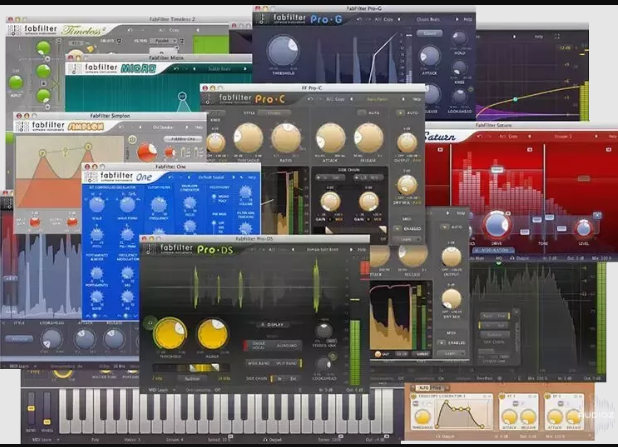Adjust the Pro-C Ratio knob
The height and width of the screenshot is (447, 618).
(x=286, y=138)
